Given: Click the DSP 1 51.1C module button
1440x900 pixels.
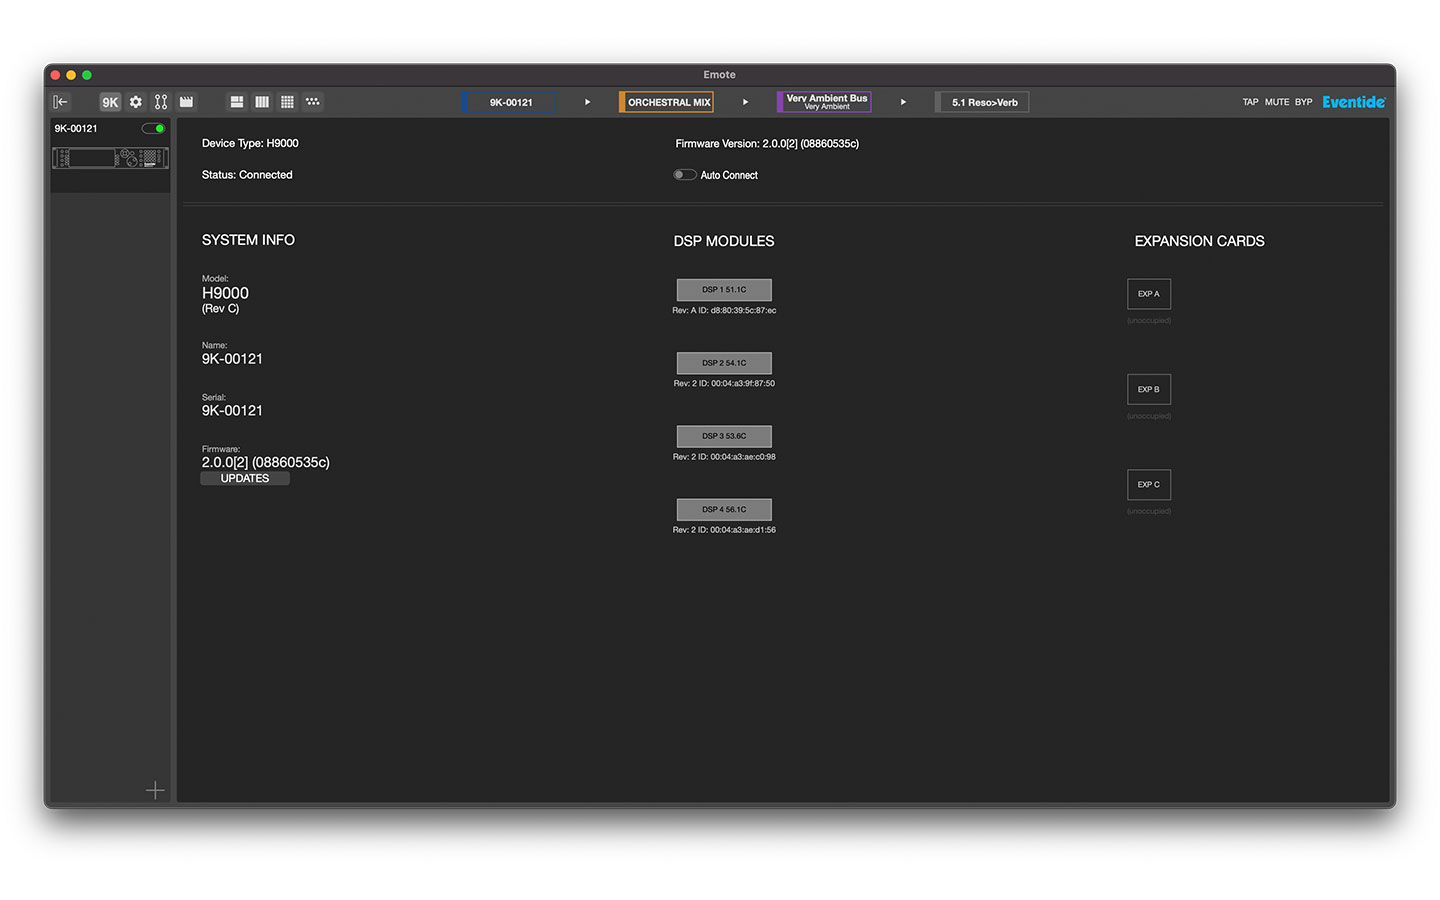Looking at the screenshot, I should pyautogui.click(x=724, y=290).
